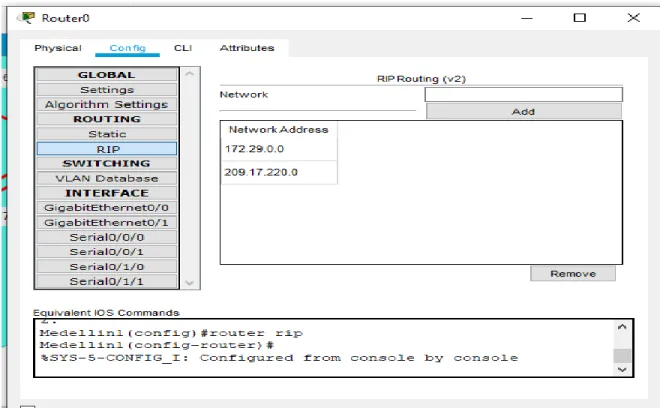The image size is (660, 408).
Task: Select network 172.29.0.0 row
Action: click(x=279, y=149)
